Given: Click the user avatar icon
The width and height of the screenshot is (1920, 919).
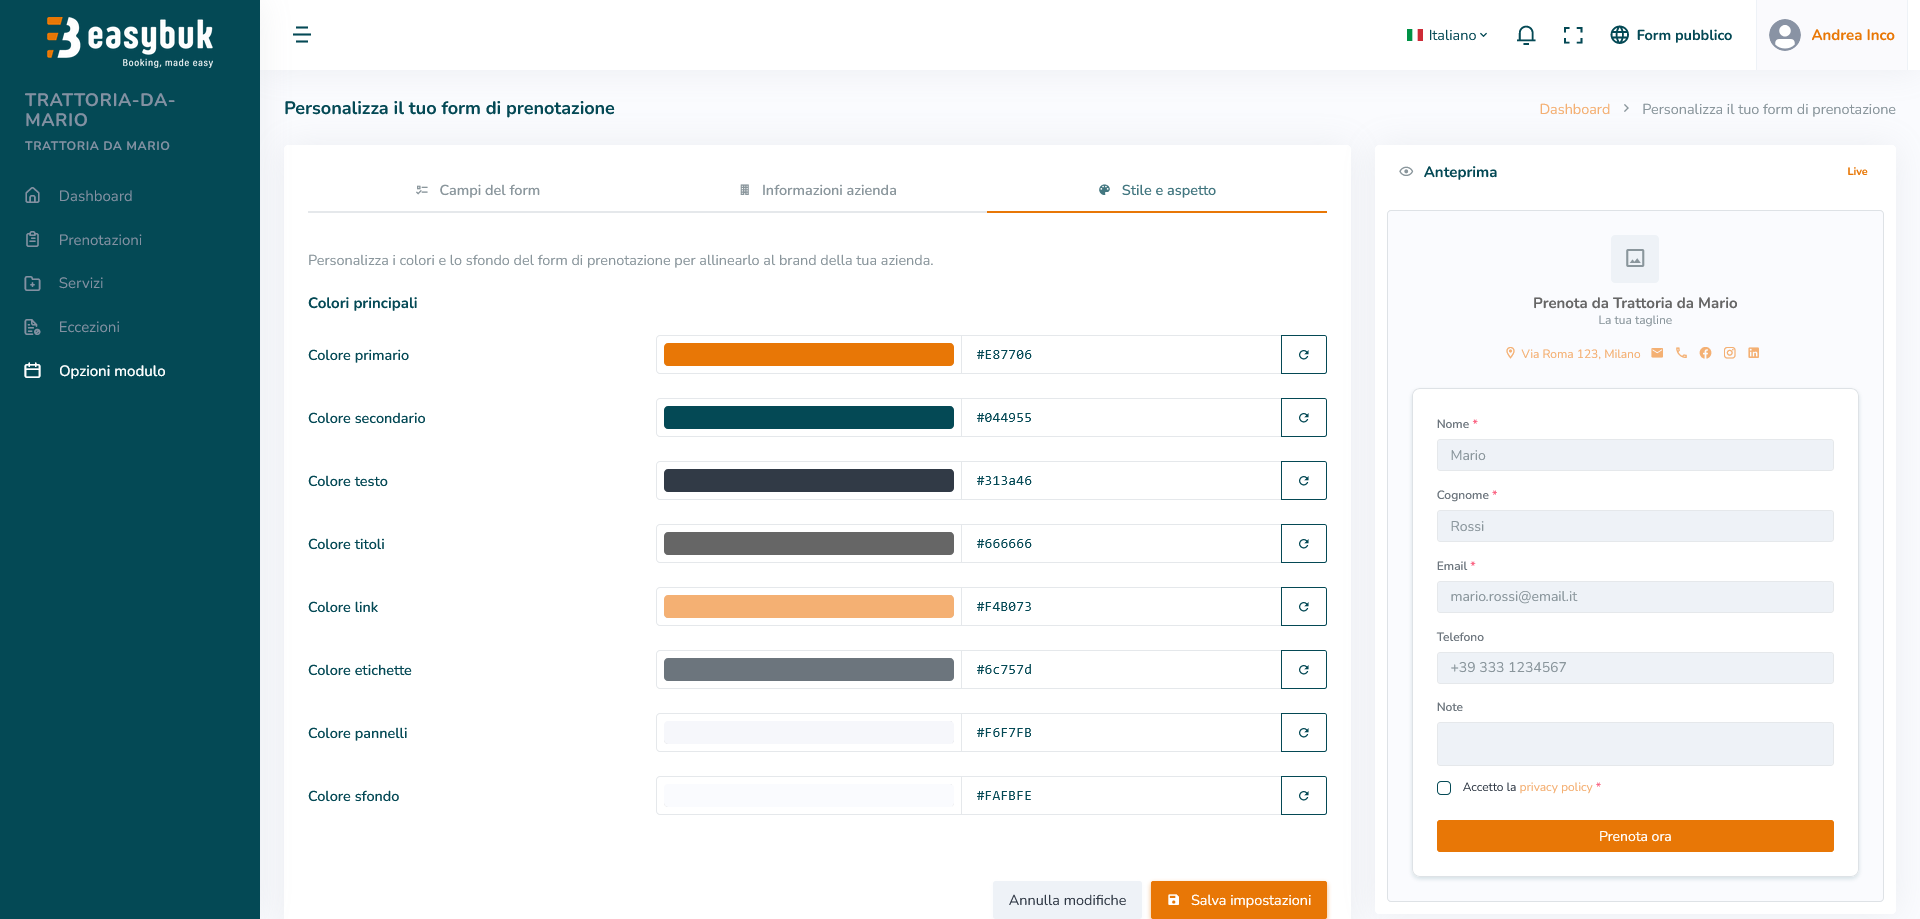Looking at the screenshot, I should pyautogui.click(x=1785, y=35).
